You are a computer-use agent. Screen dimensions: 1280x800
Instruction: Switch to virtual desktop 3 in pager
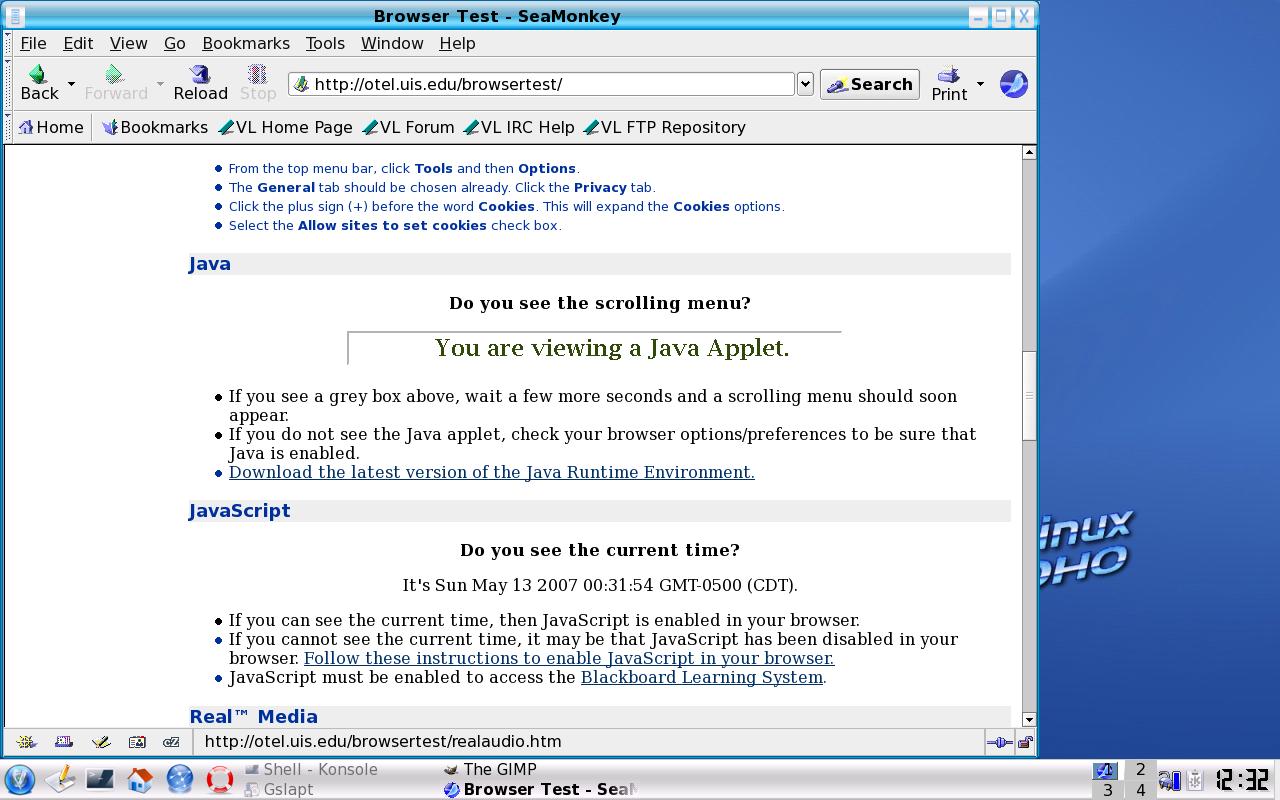click(x=1107, y=790)
